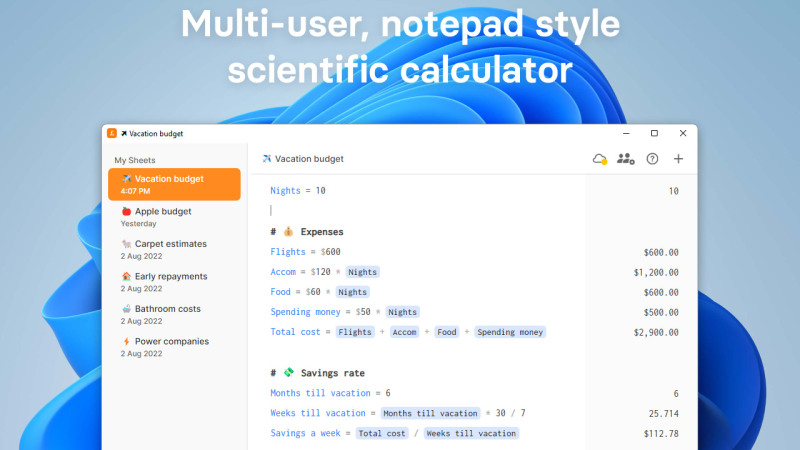Open the Carpet estimates sheet

pos(174,249)
